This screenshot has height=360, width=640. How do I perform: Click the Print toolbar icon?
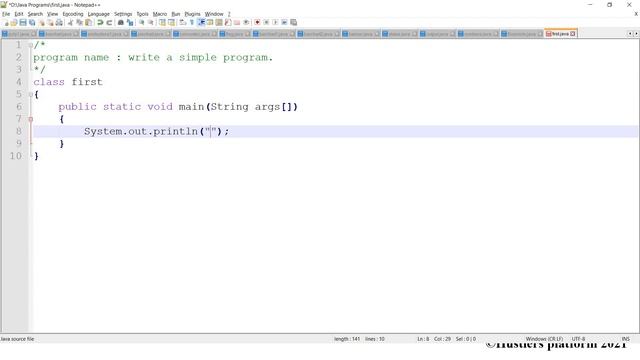pyautogui.click(x=59, y=23)
